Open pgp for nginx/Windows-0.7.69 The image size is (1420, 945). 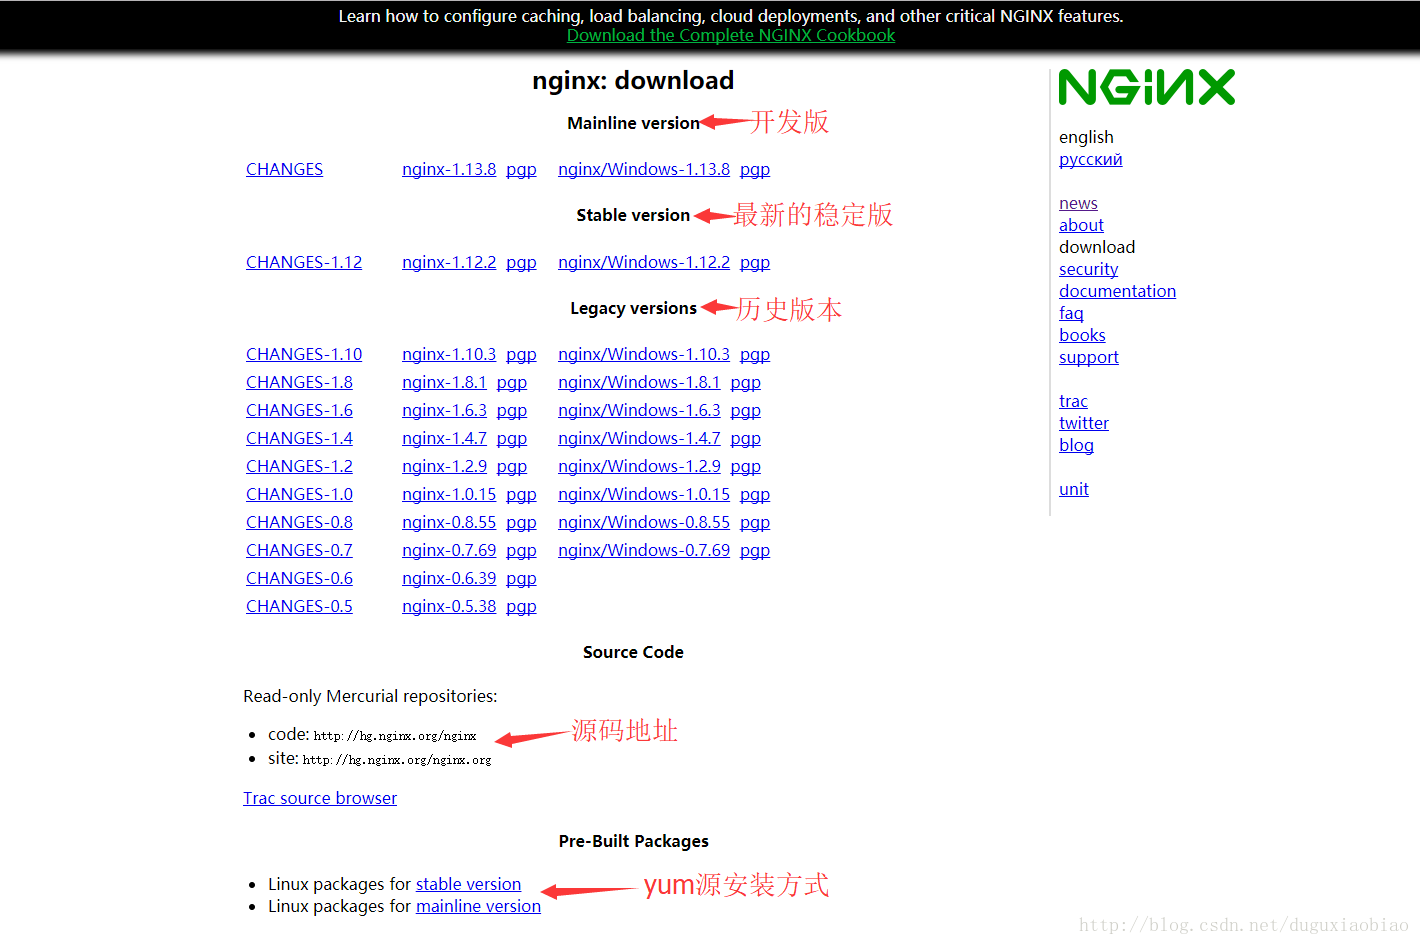755,551
